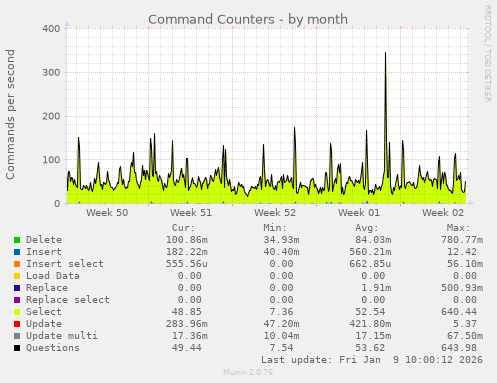This screenshot has width=497, height=383.
Task: Click the 'Week 52' axis label
Action: 275,213
